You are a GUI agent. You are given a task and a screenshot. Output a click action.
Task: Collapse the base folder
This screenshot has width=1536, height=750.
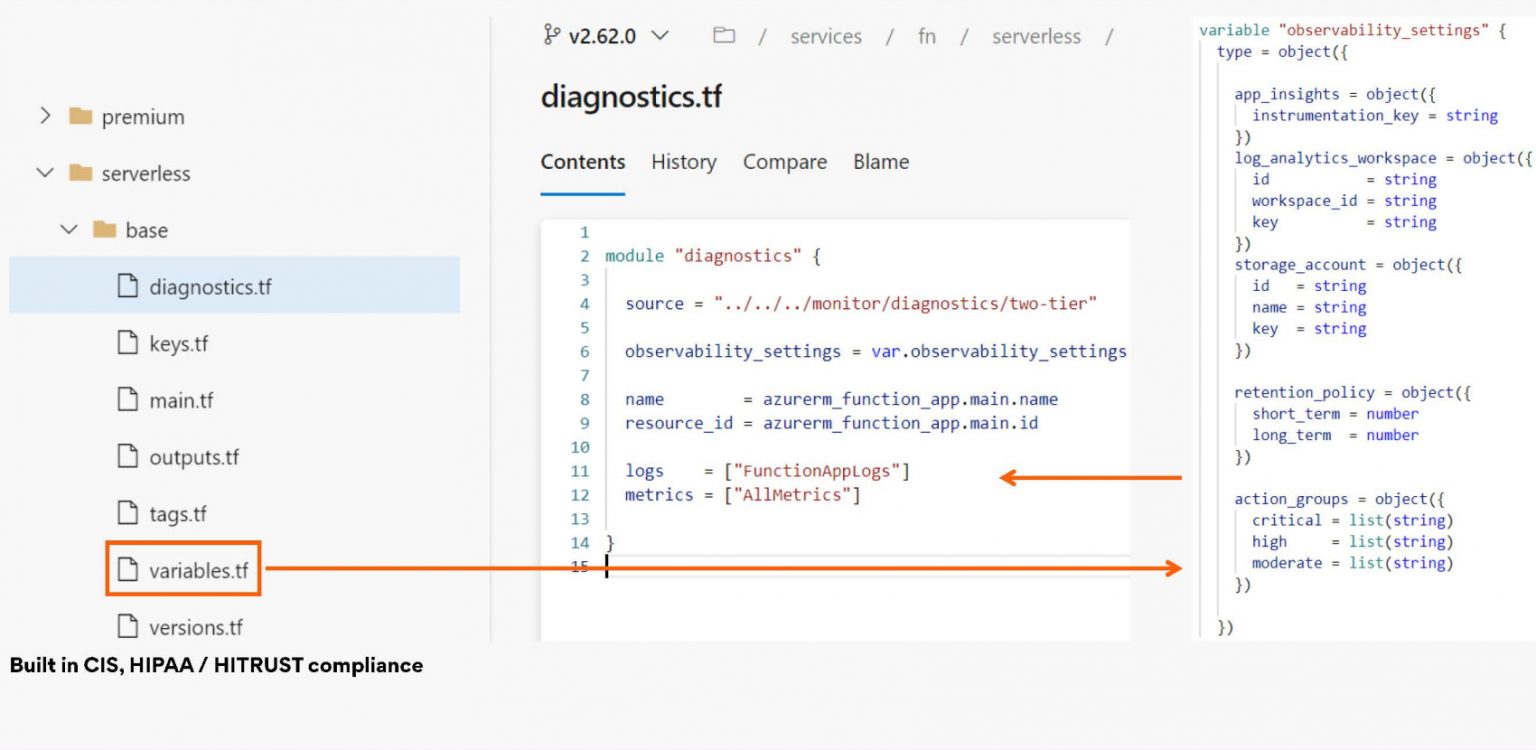(69, 230)
